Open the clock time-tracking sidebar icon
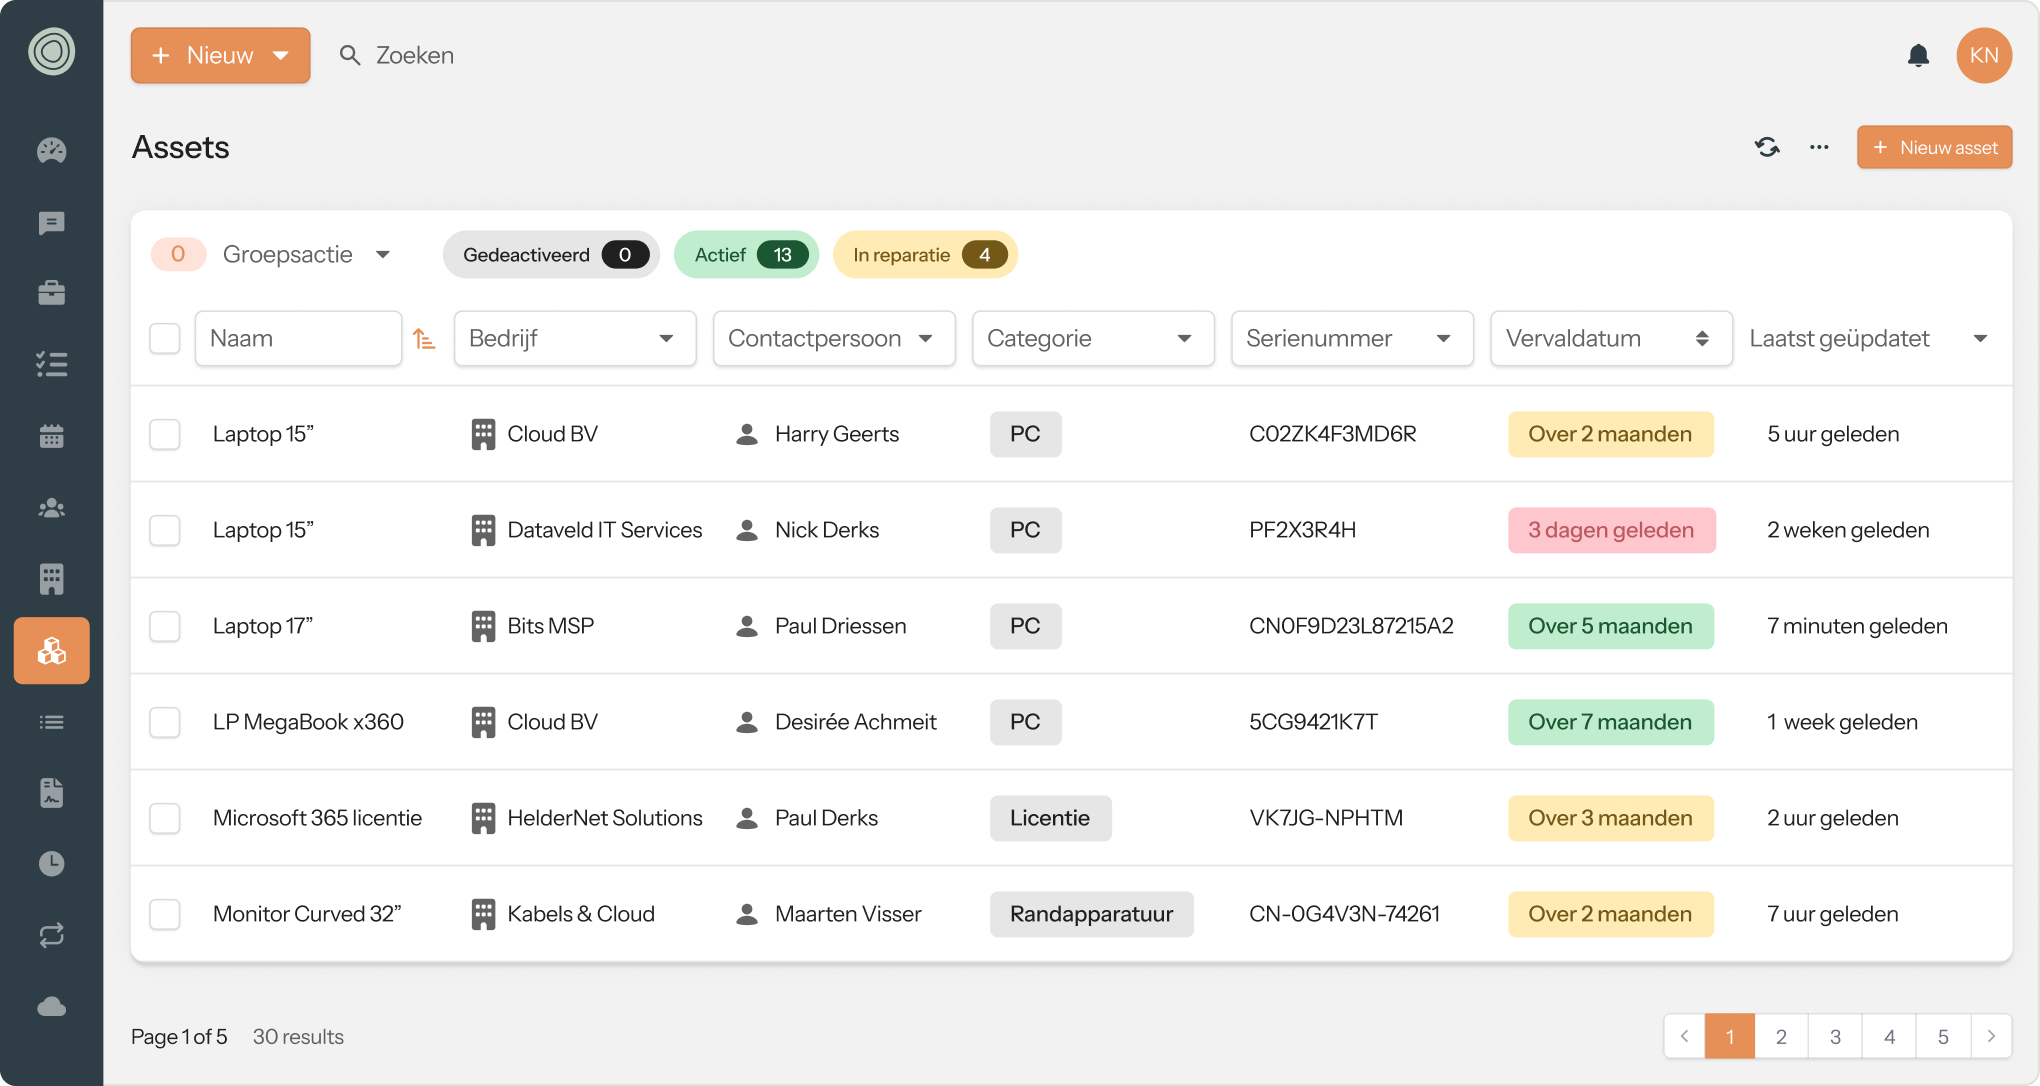Viewport: 2040px width, 1086px height. pyautogui.click(x=51, y=864)
